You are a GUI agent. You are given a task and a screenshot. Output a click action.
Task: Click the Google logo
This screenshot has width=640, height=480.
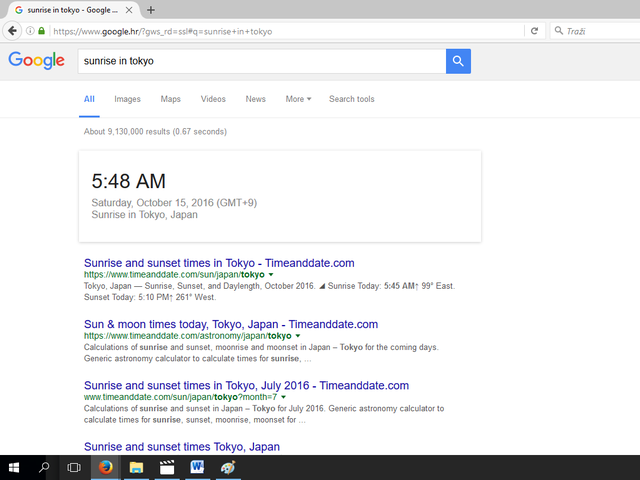[36, 60]
